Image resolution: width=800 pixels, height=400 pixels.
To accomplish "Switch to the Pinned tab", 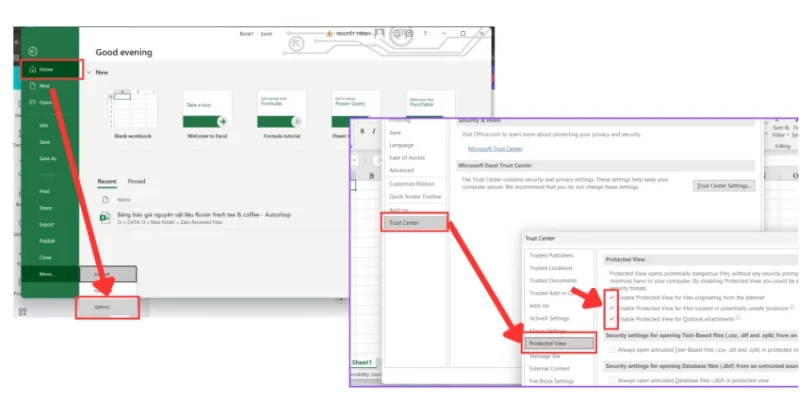I will [136, 182].
